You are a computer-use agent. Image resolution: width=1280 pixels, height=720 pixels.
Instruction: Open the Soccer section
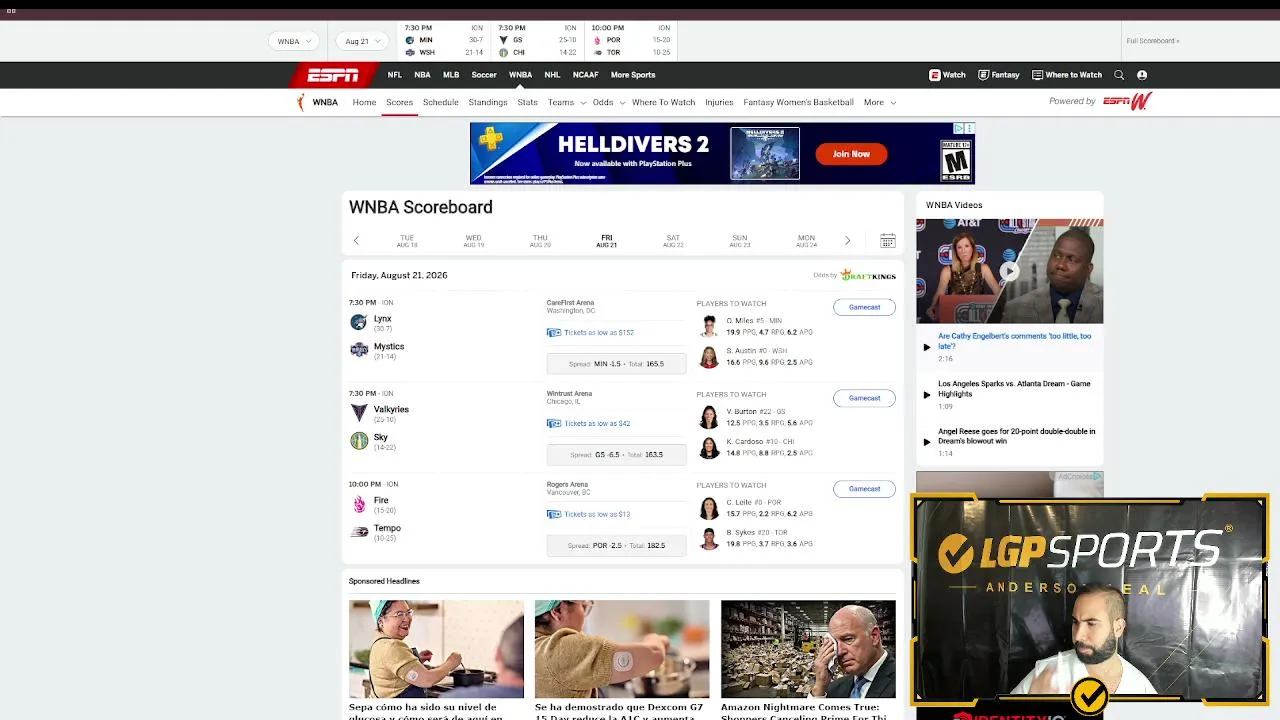pos(484,75)
